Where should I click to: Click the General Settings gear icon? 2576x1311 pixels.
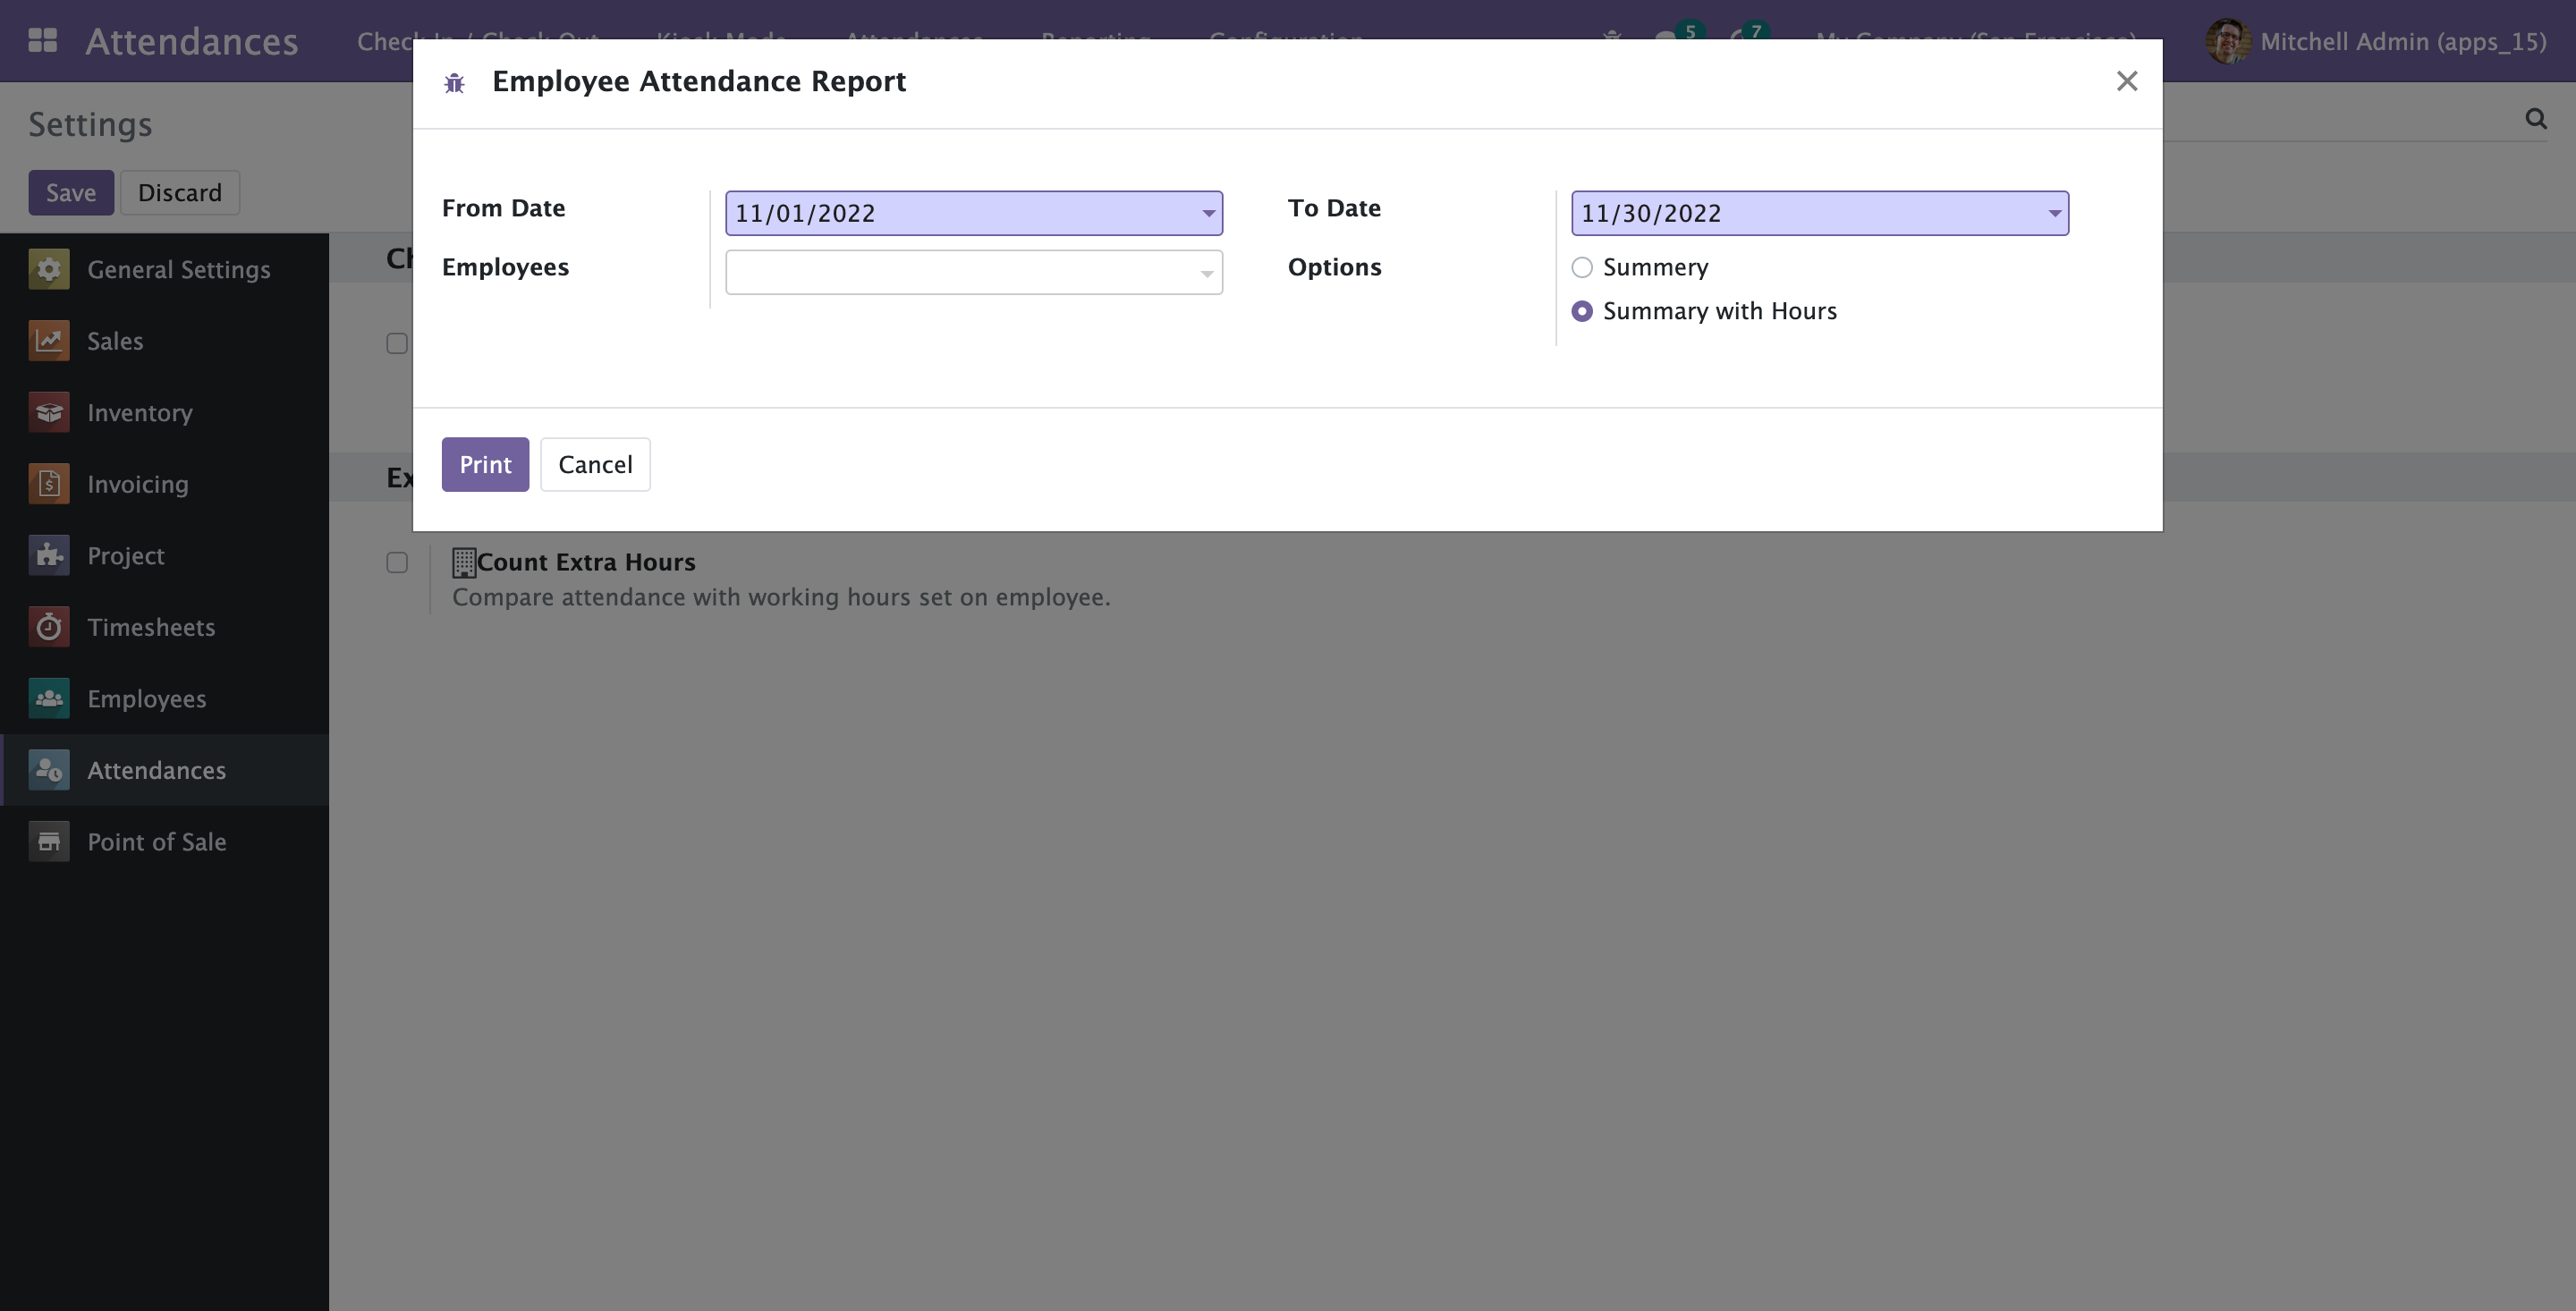[x=49, y=269]
